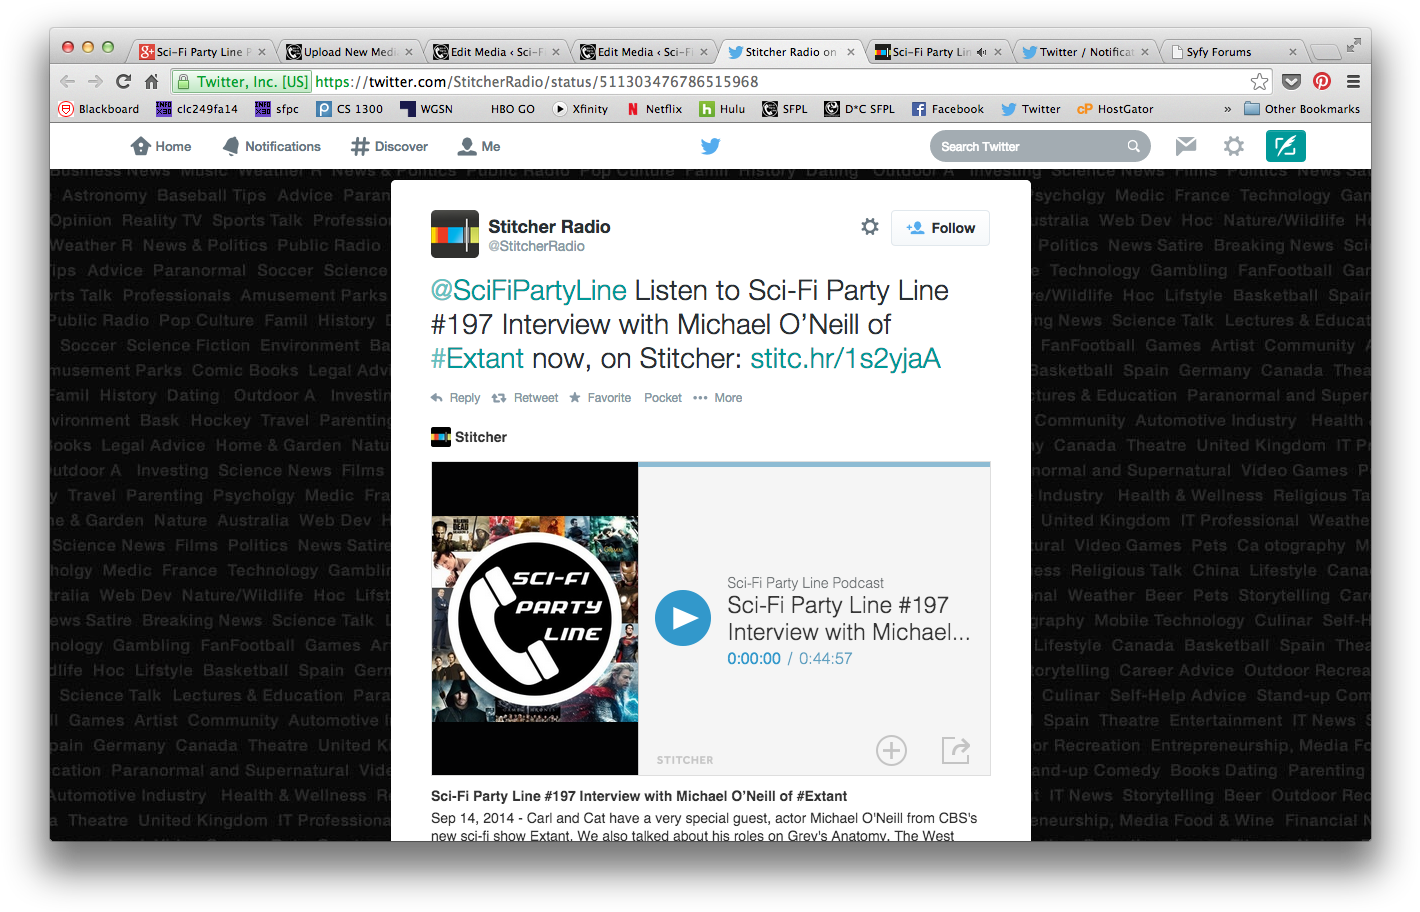Open the HostGator bookmark
1420x912 pixels.
[1115, 109]
